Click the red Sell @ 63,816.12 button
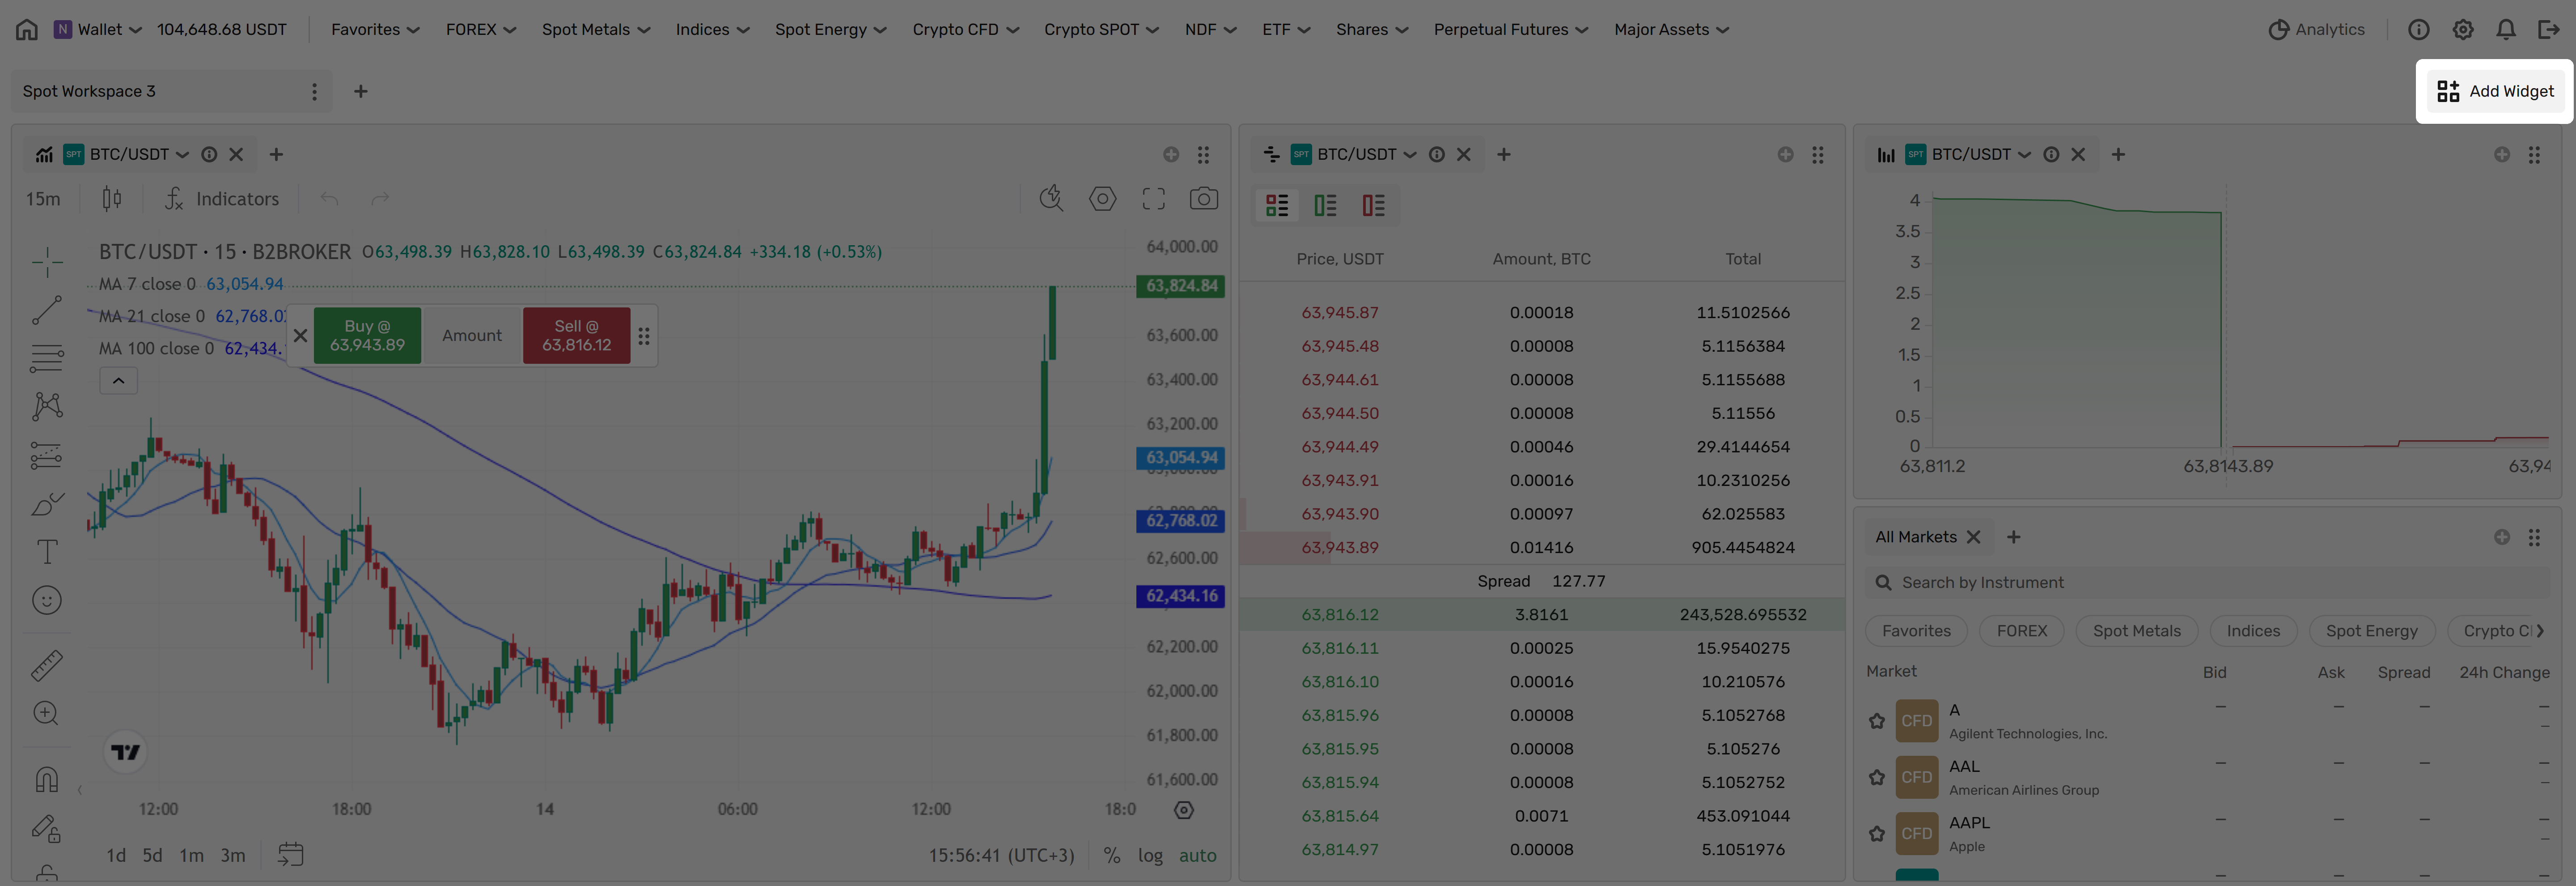 click(x=576, y=336)
